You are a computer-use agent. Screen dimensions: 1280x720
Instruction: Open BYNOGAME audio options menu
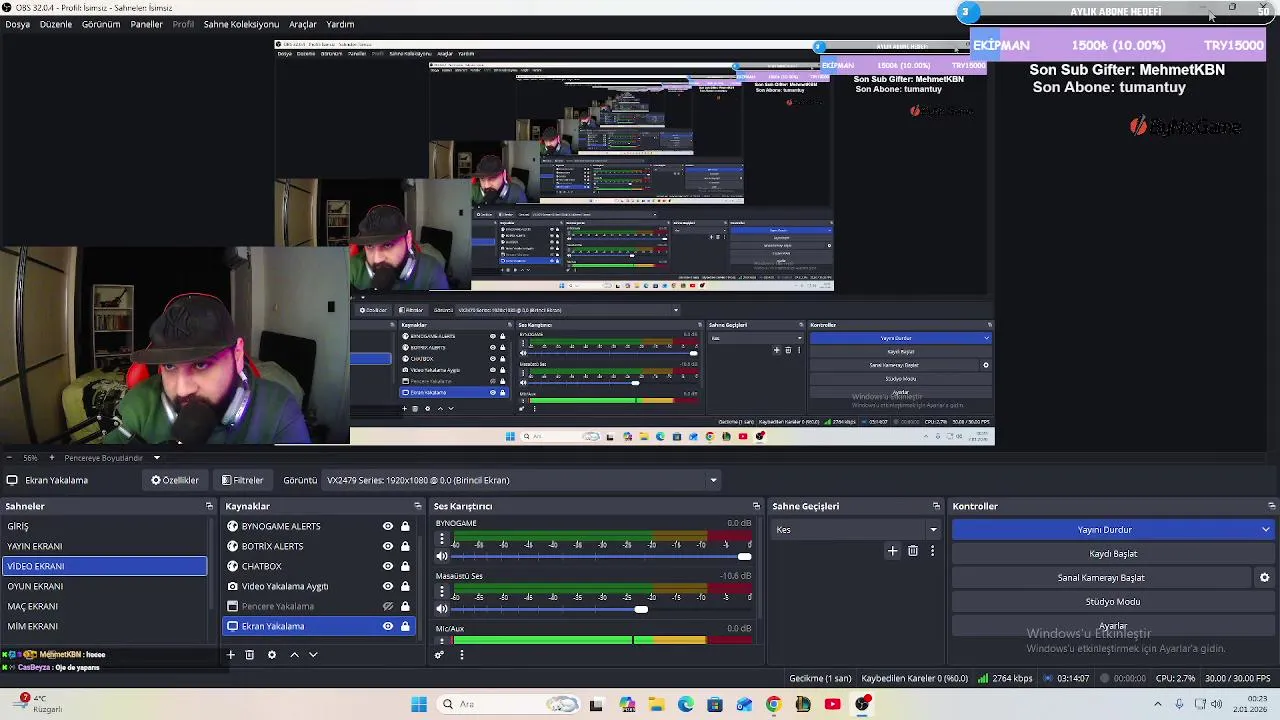442,539
